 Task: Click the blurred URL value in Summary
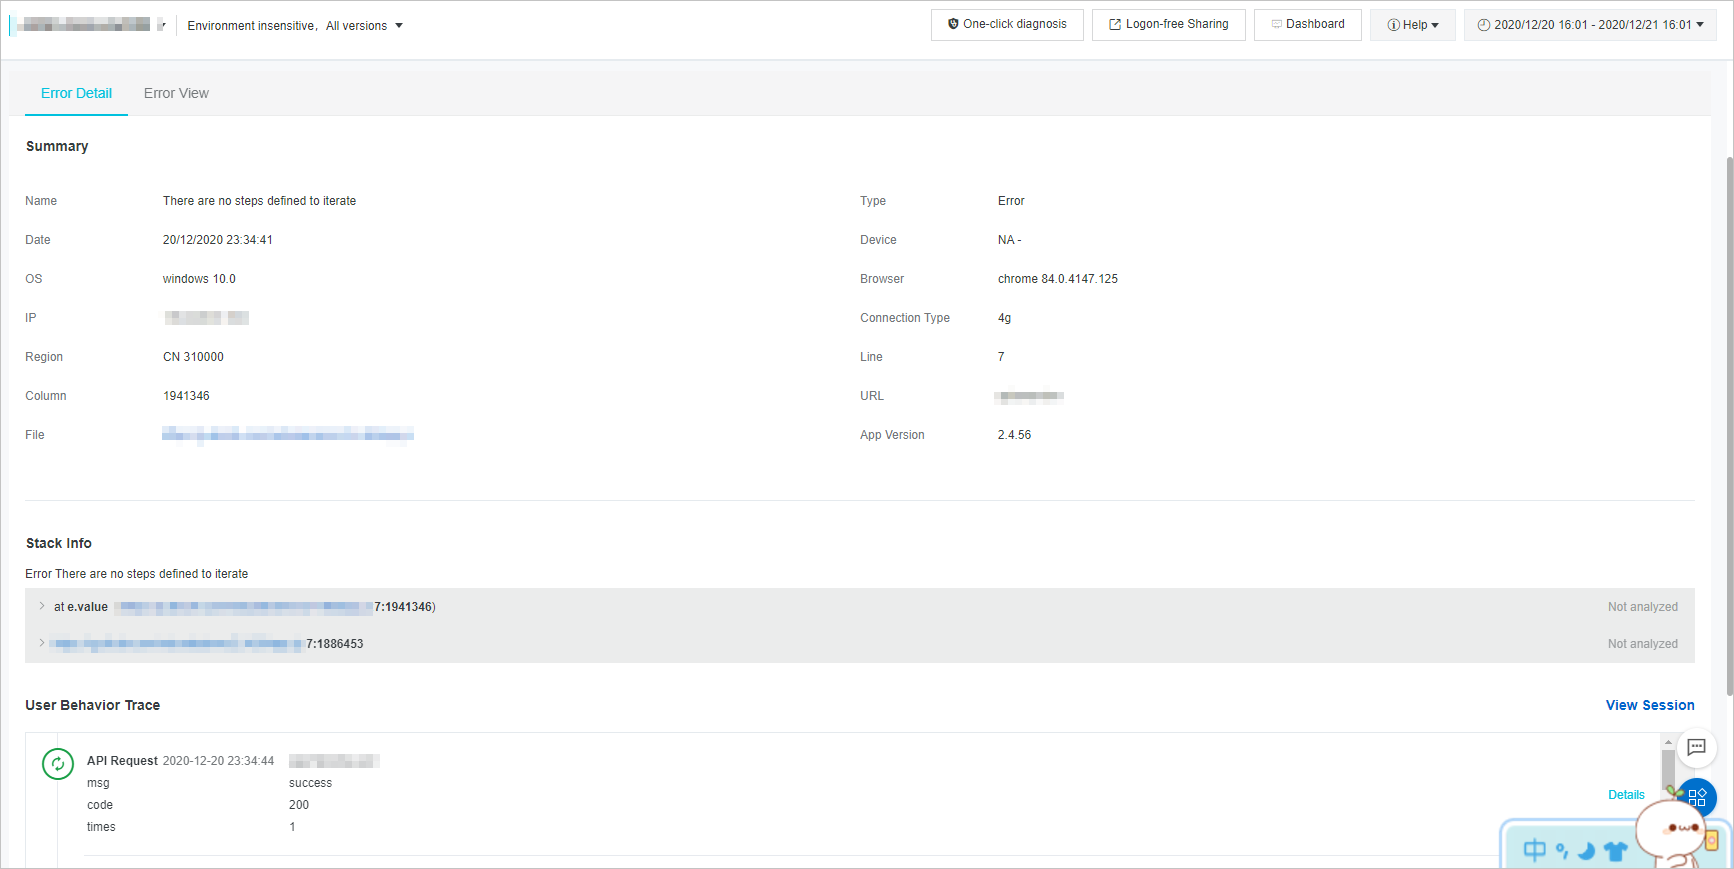tap(1031, 396)
